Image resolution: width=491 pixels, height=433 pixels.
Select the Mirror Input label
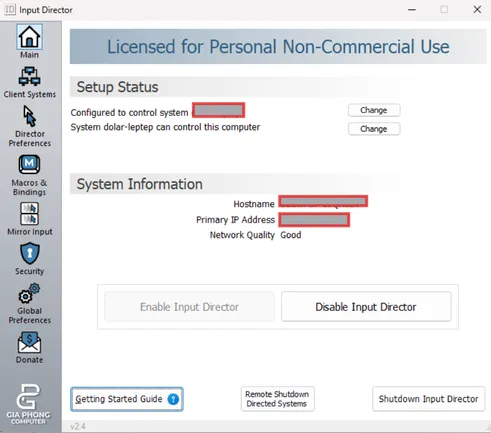30,232
